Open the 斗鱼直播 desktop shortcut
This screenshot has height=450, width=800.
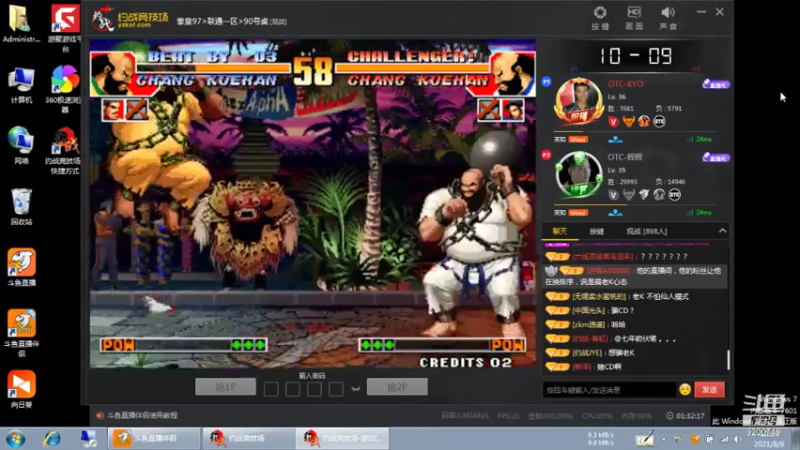[21, 267]
